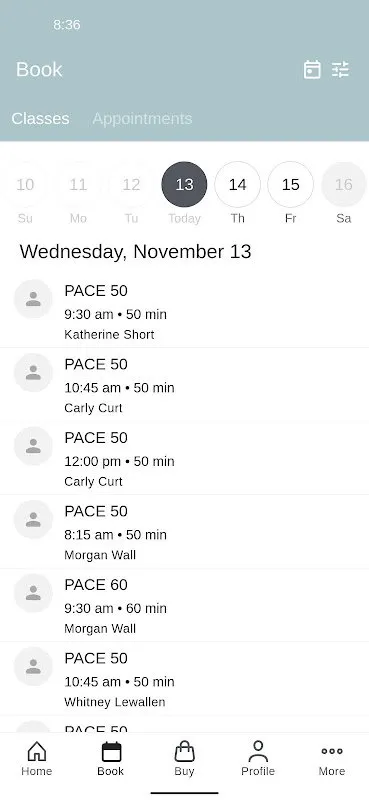Image resolution: width=369 pixels, height=800 pixels.
Task: Select today's date circle 13
Action: click(184, 185)
